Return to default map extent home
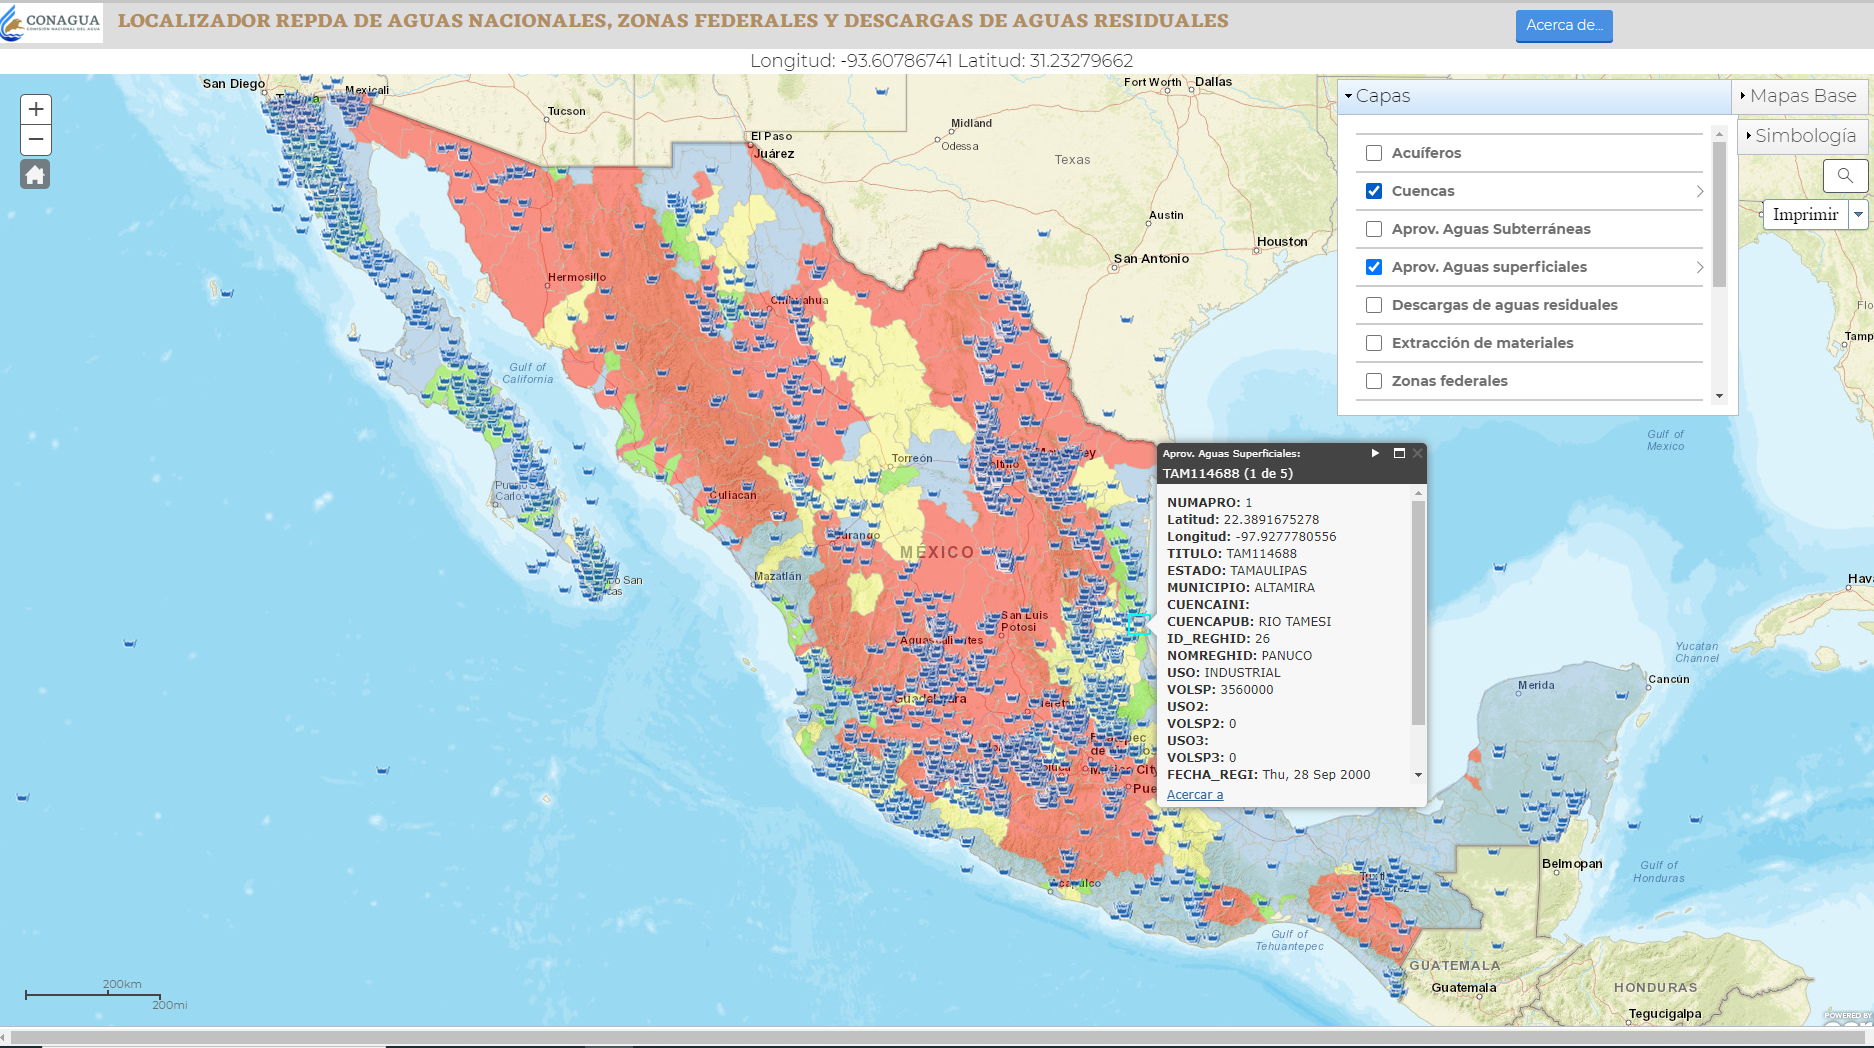Screen dimensions: 1874x1048 tap(35, 175)
